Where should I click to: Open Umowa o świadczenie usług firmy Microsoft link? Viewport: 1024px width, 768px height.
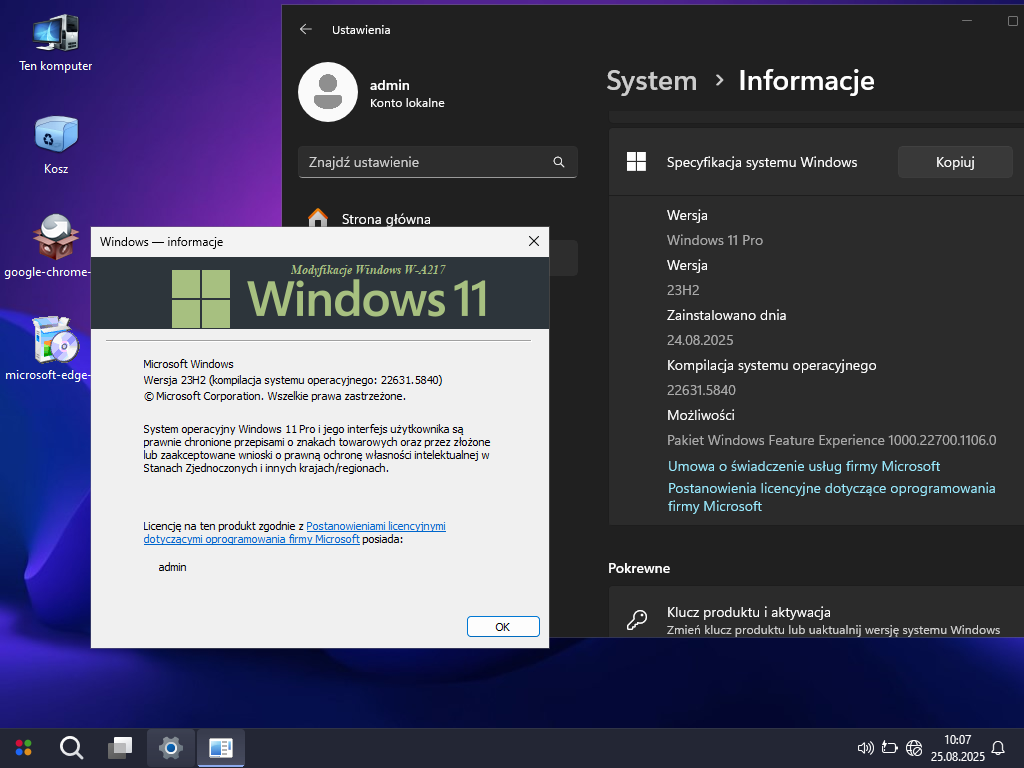803,466
